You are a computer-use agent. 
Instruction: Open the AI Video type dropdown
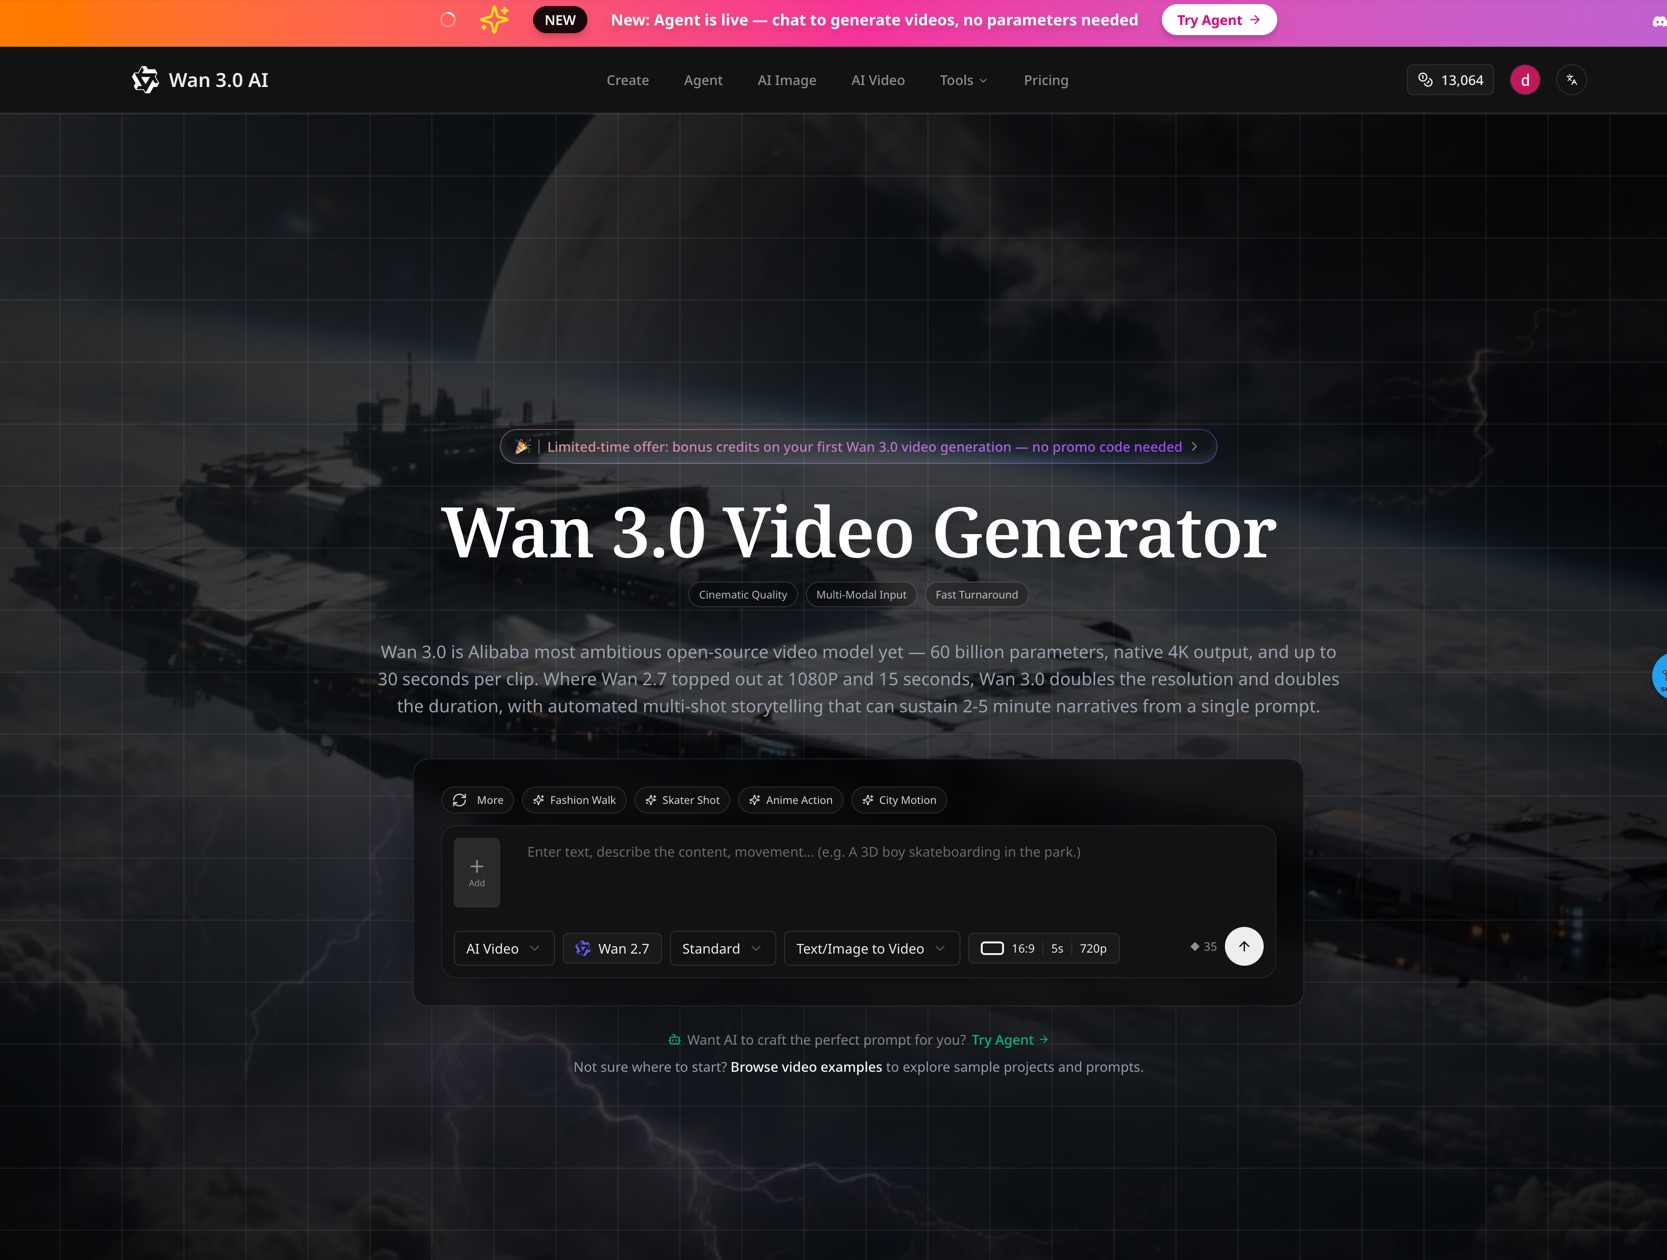pyautogui.click(x=503, y=948)
